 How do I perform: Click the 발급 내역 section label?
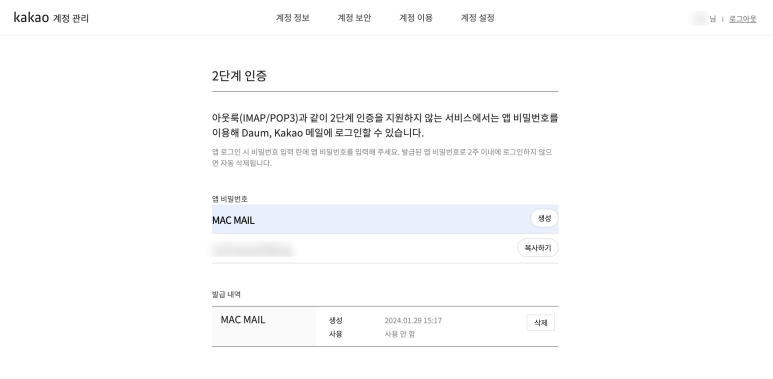click(226, 295)
